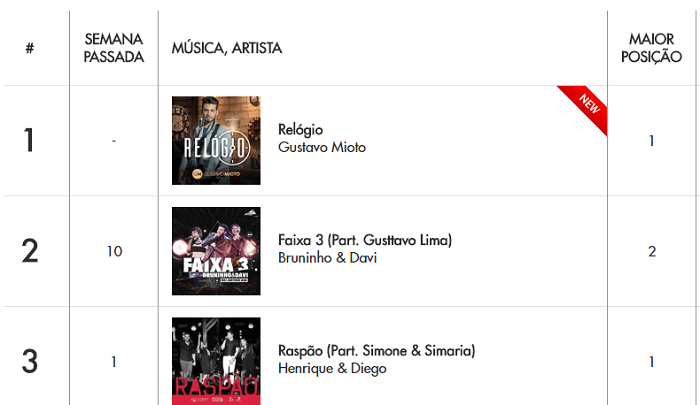Open song Raspão (Part. Simone & Simaria)

point(376,351)
